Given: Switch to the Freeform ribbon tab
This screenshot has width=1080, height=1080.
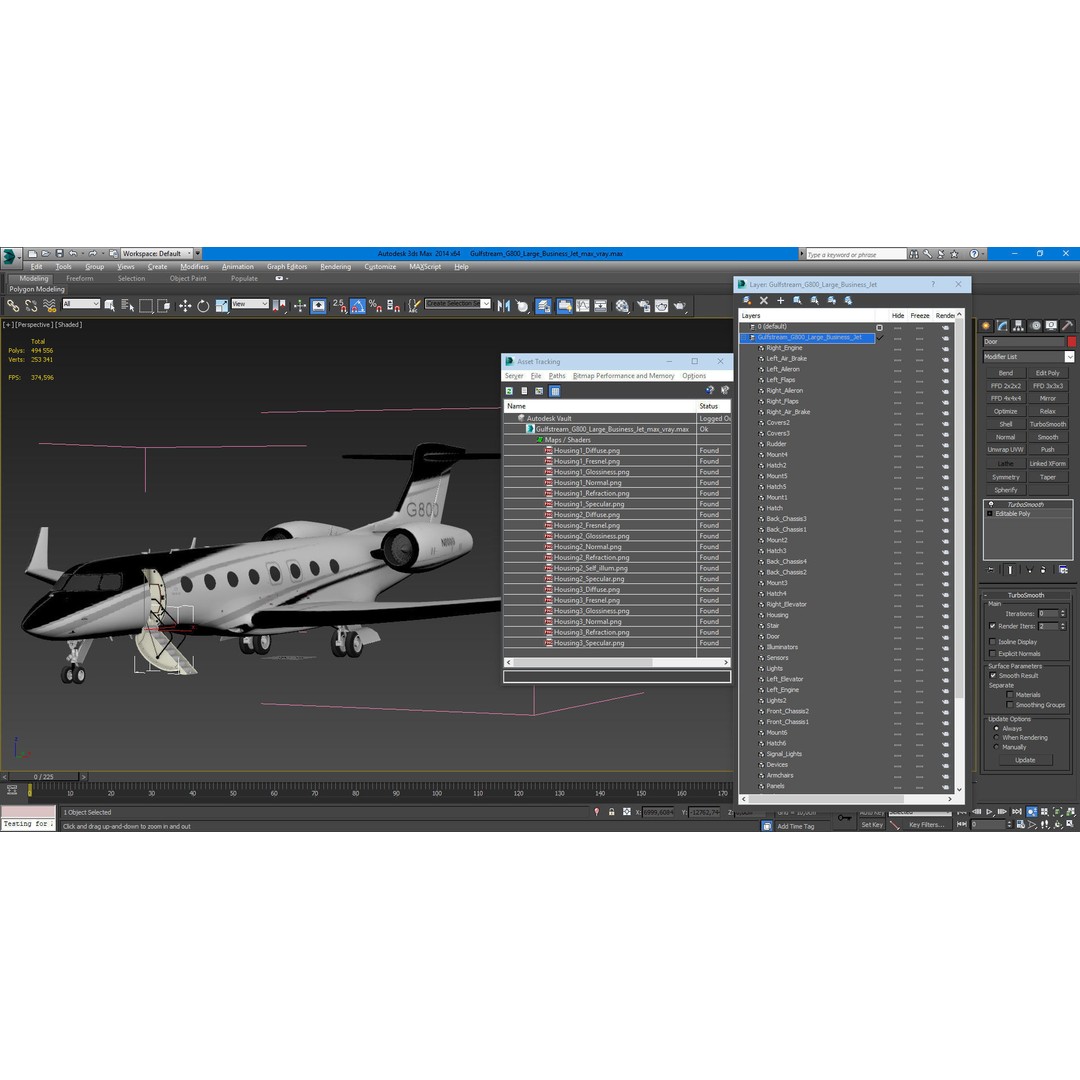Looking at the screenshot, I should point(80,279).
